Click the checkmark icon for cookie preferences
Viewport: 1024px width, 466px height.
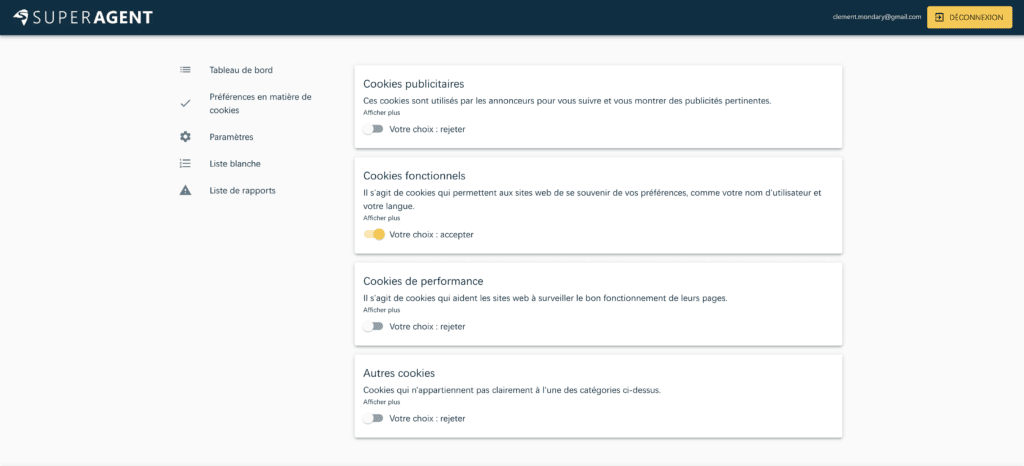click(x=185, y=103)
